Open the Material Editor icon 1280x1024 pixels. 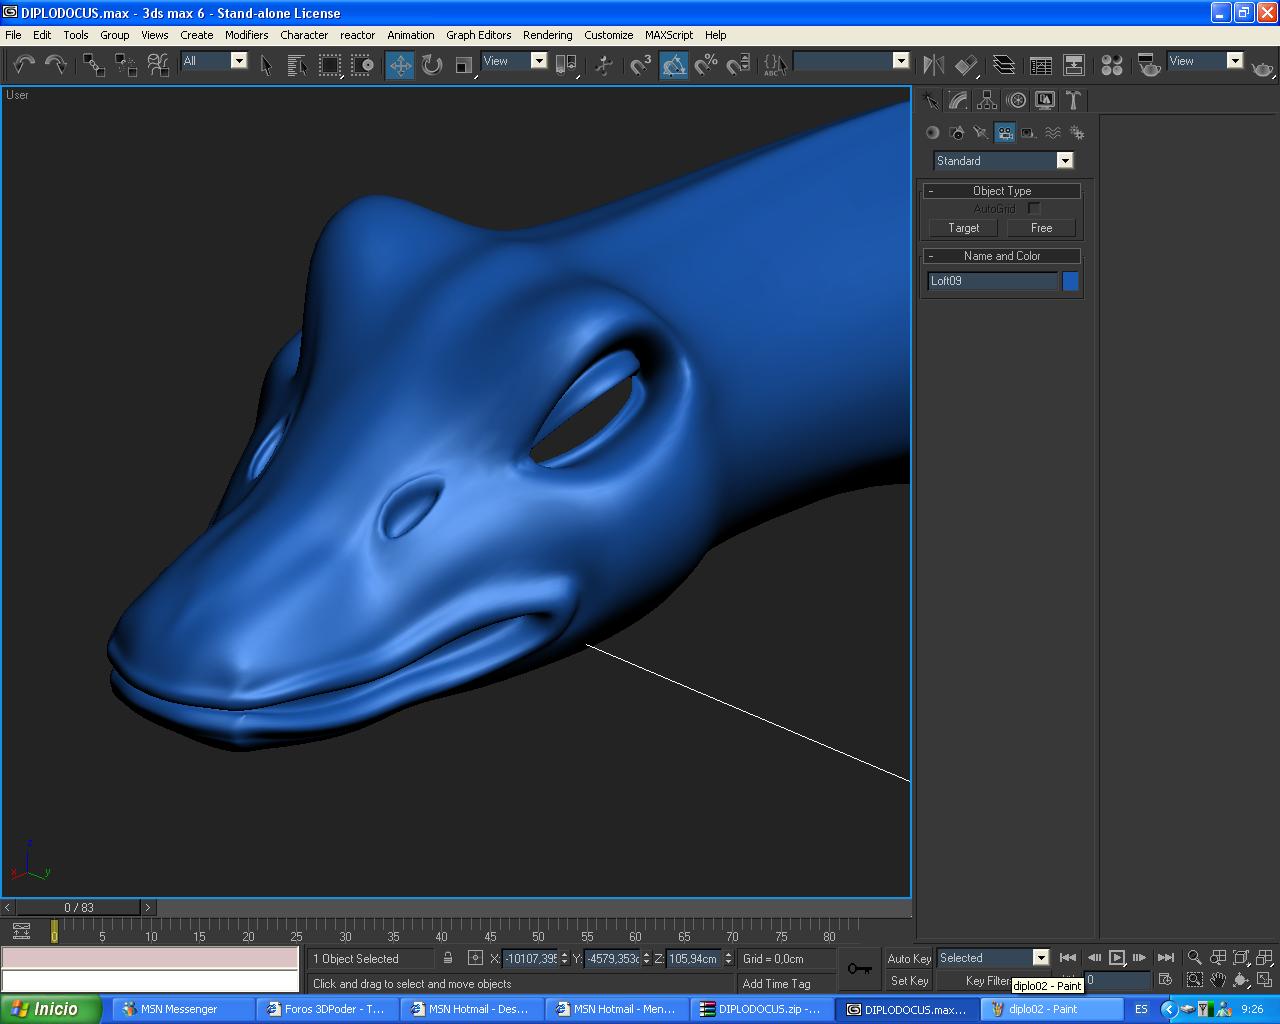coord(1111,66)
